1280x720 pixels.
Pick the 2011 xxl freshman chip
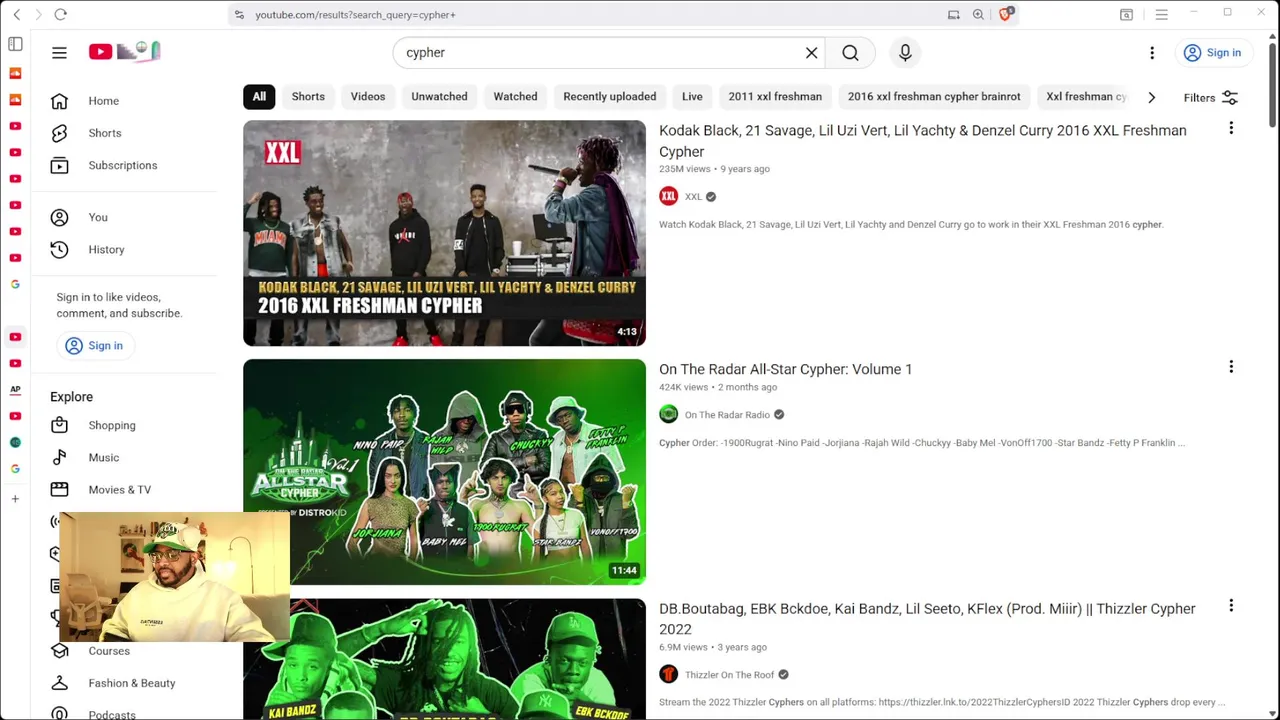pyautogui.click(x=775, y=96)
